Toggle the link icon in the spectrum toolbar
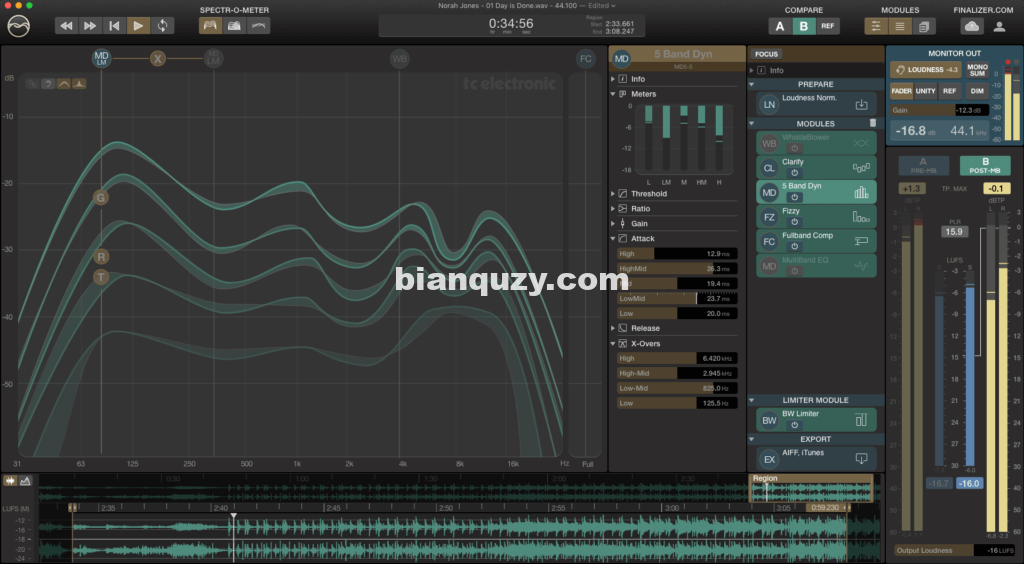 coord(32,84)
